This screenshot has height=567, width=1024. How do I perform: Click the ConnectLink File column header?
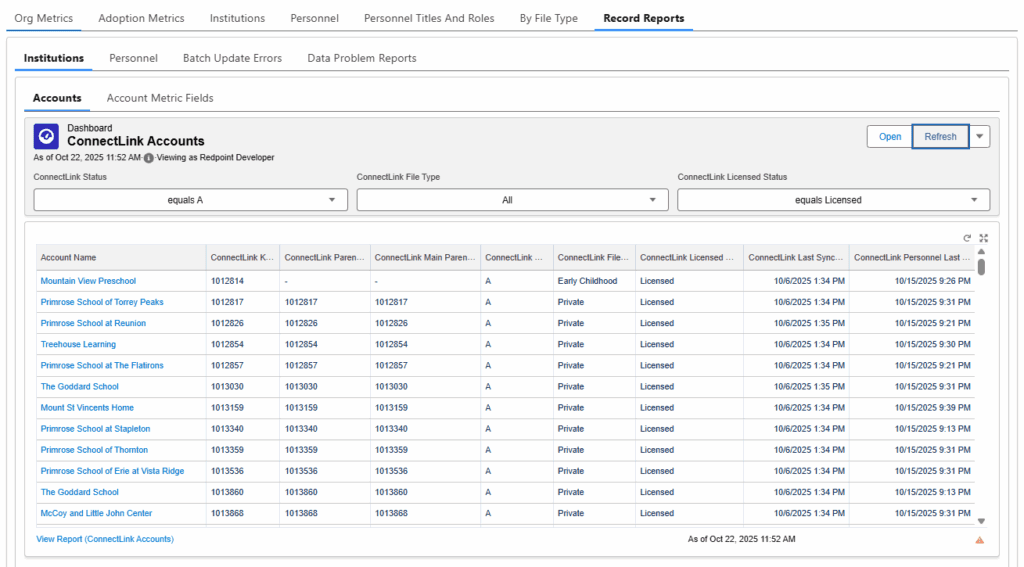point(594,257)
